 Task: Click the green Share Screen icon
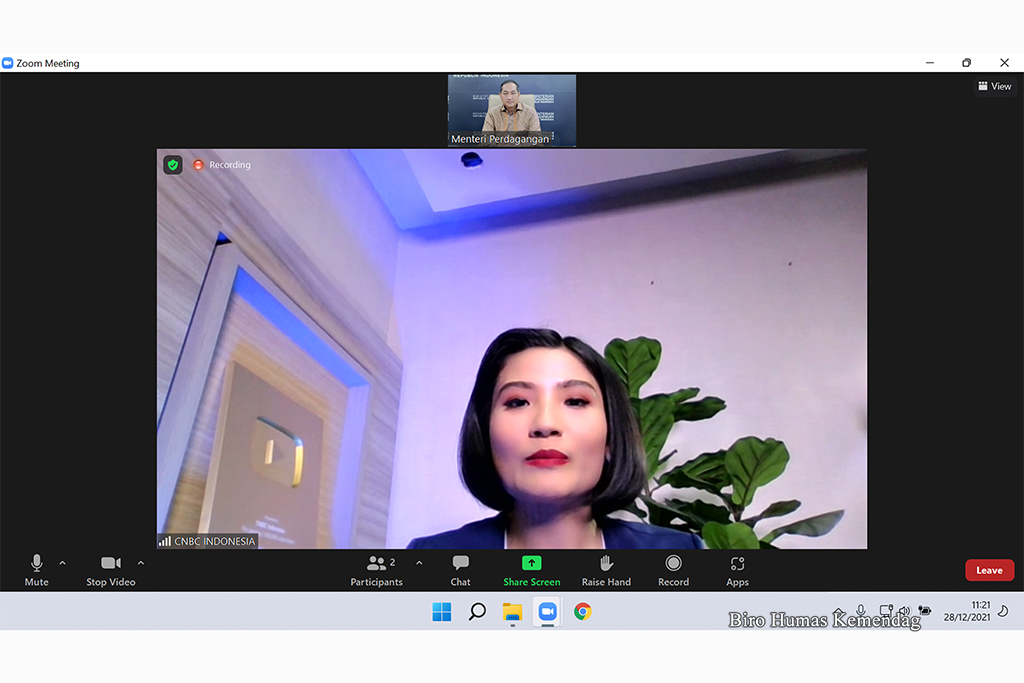[x=531, y=564]
